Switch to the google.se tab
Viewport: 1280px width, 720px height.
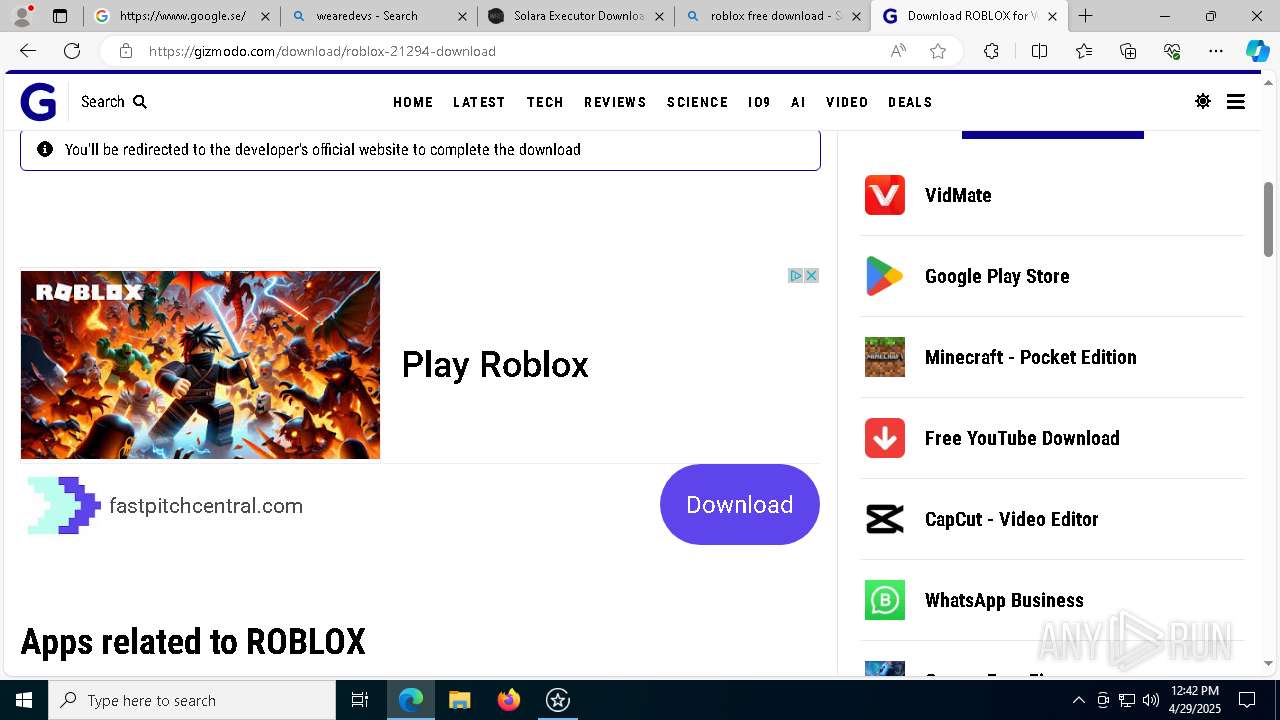[x=182, y=16]
